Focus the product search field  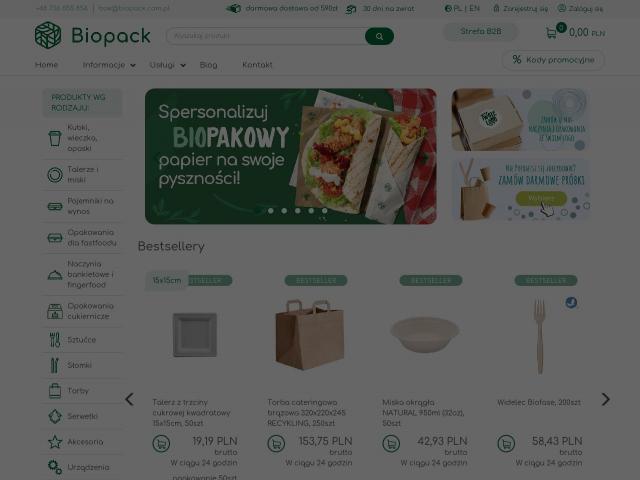(x=265, y=36)
